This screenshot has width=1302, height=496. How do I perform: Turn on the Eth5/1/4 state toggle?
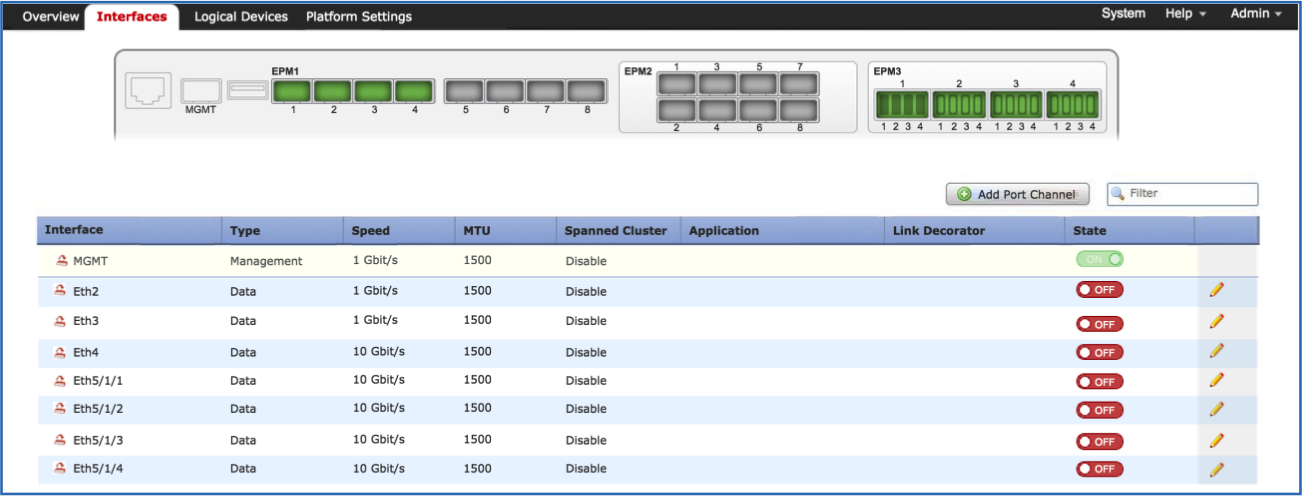point(1099,469)
